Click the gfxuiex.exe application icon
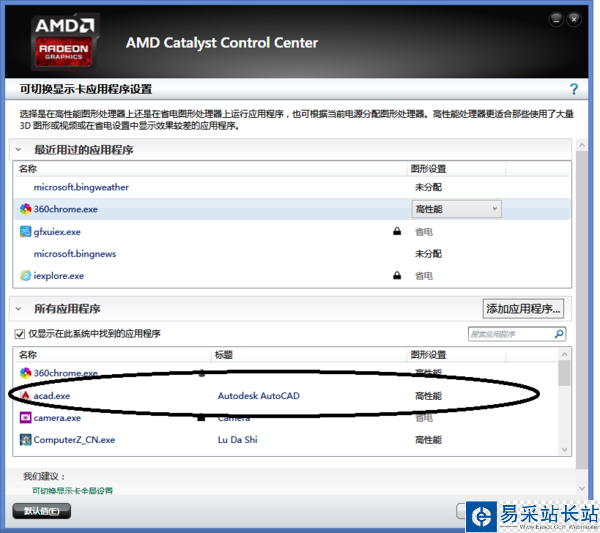This screenshot has width=600, height=533. click(x=25, y=231)
